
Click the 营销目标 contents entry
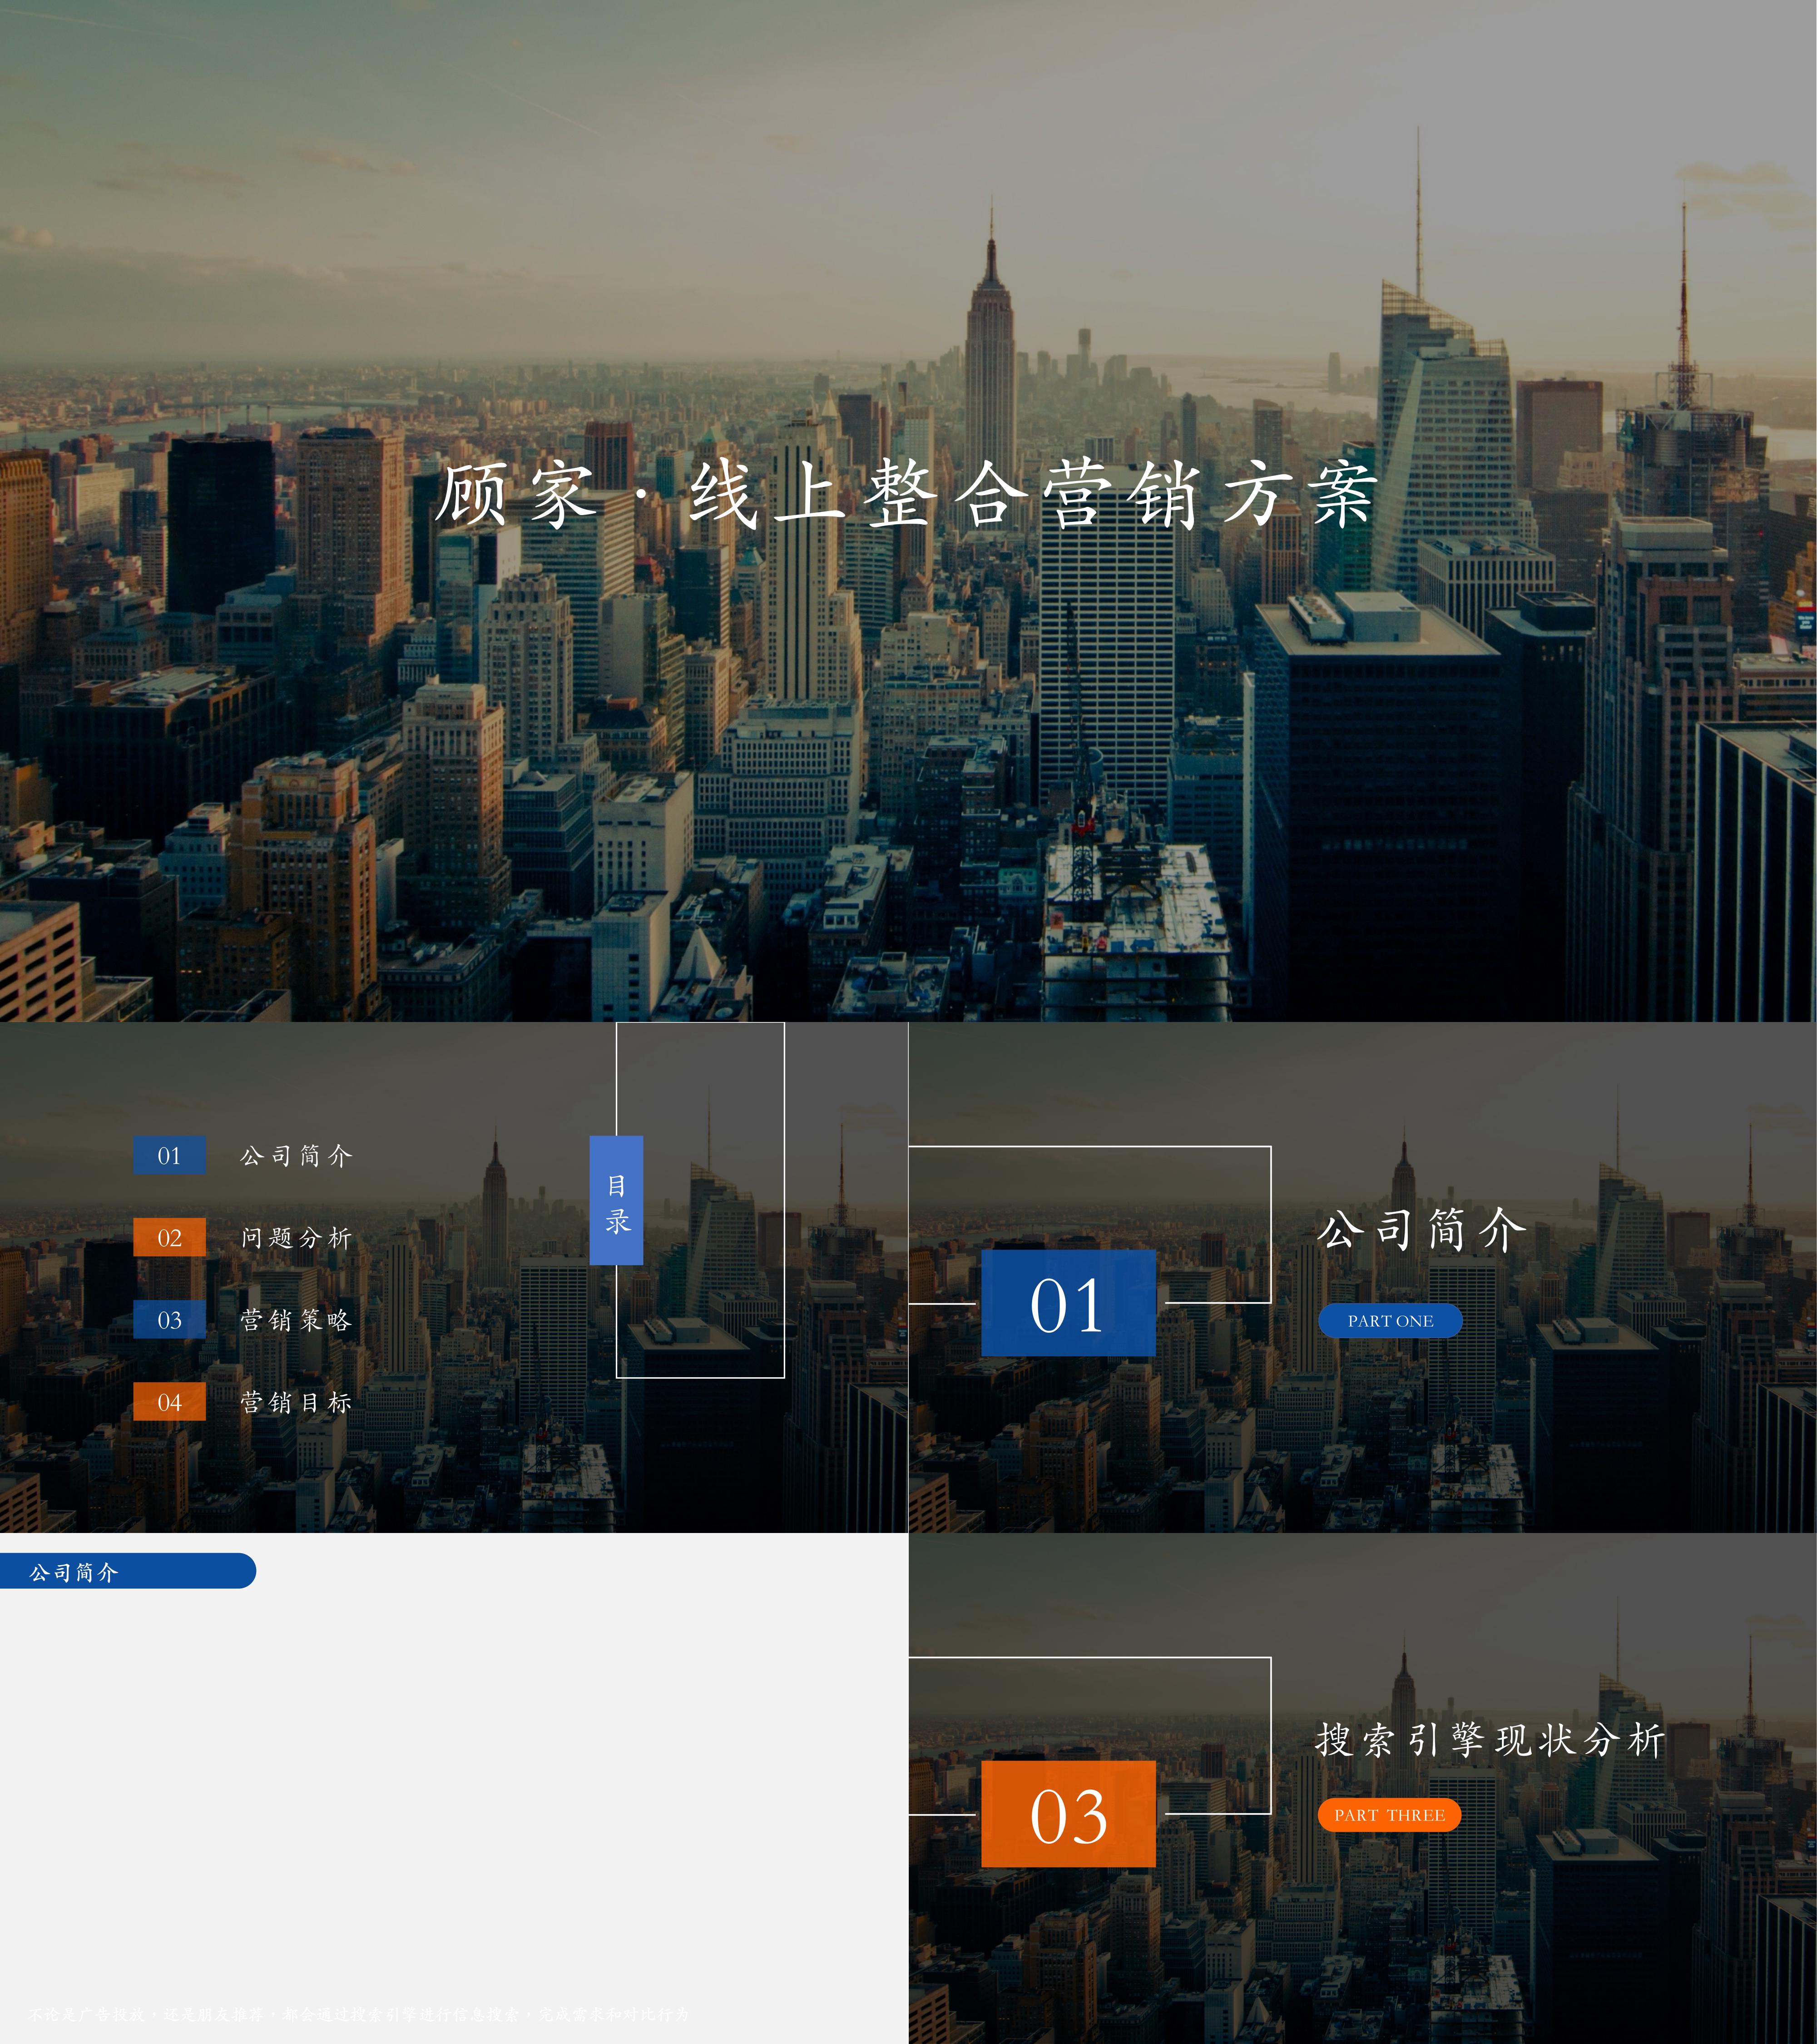coord(296,1402)
